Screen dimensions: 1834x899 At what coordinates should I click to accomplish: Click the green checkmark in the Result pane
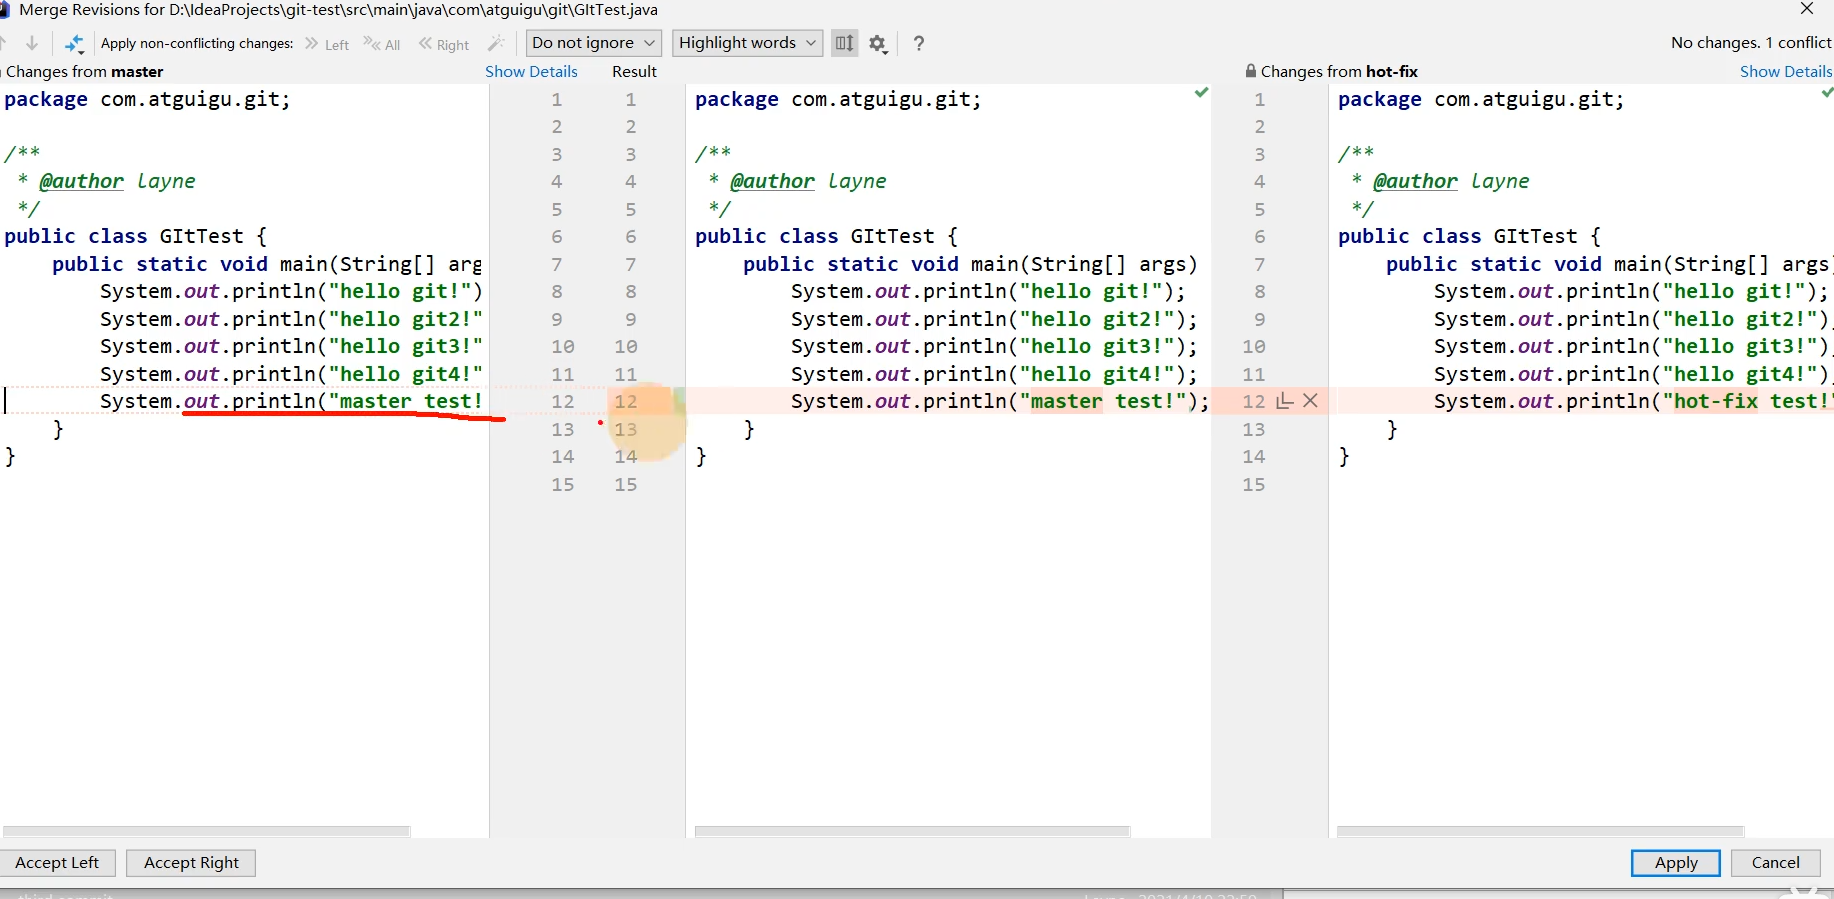(x=1201, y=92)
